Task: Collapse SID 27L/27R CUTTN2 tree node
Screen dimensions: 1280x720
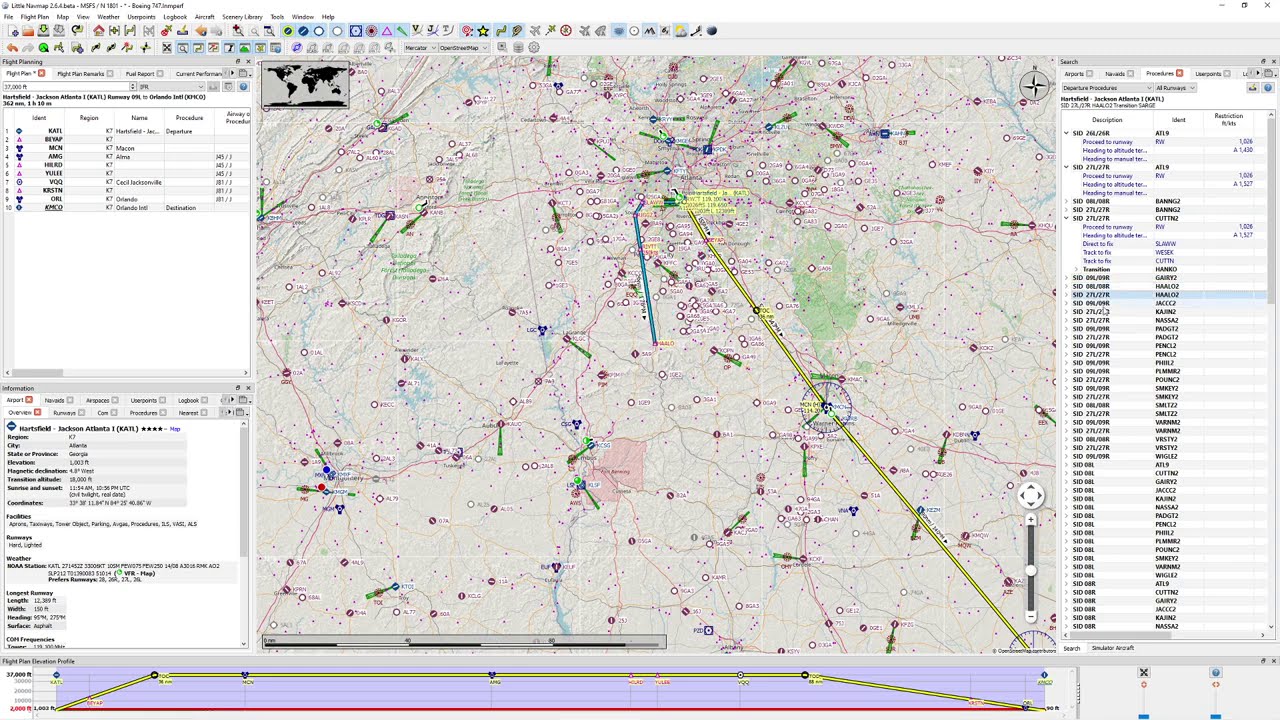Action: [x=1066, y=218]
